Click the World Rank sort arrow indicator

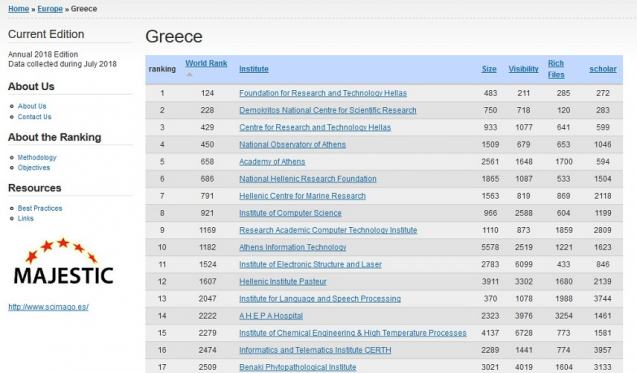(189, 75)
